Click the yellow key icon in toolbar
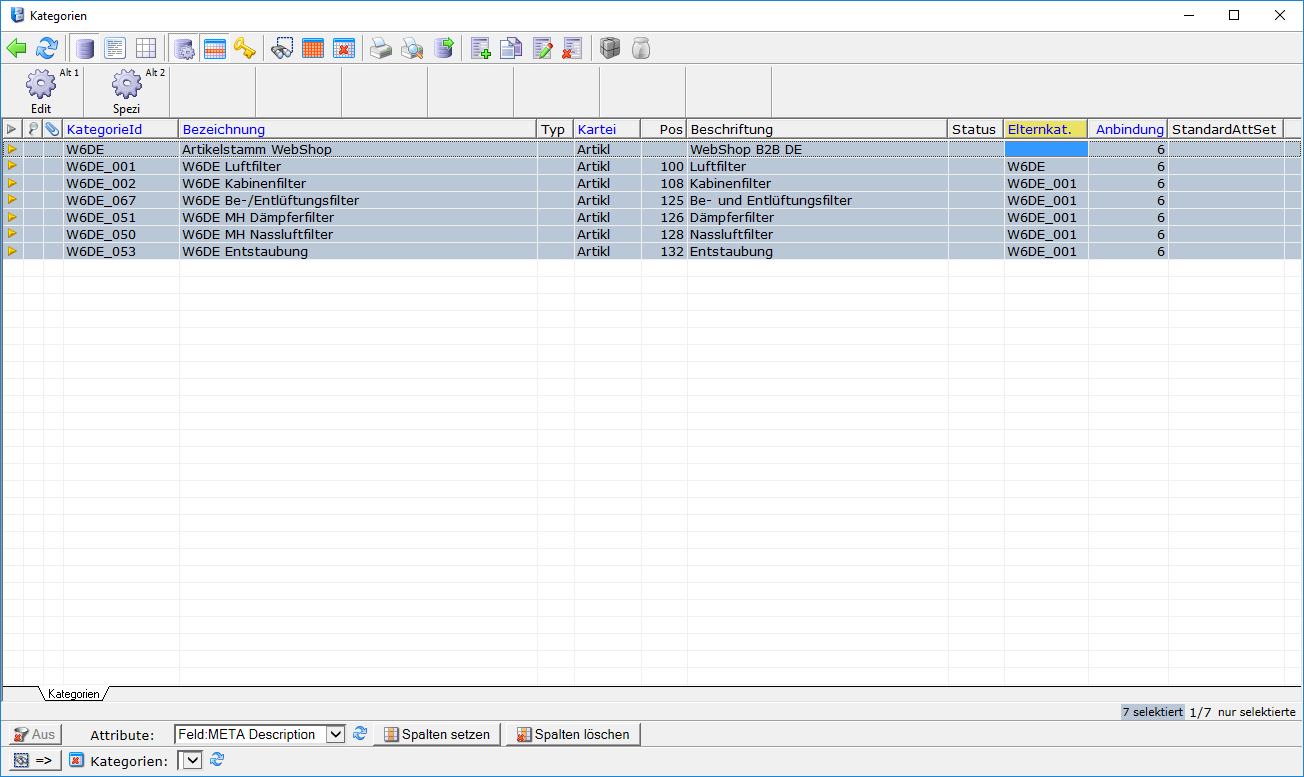This screenshot has width=1304, height=777. [x=245, y=48]
